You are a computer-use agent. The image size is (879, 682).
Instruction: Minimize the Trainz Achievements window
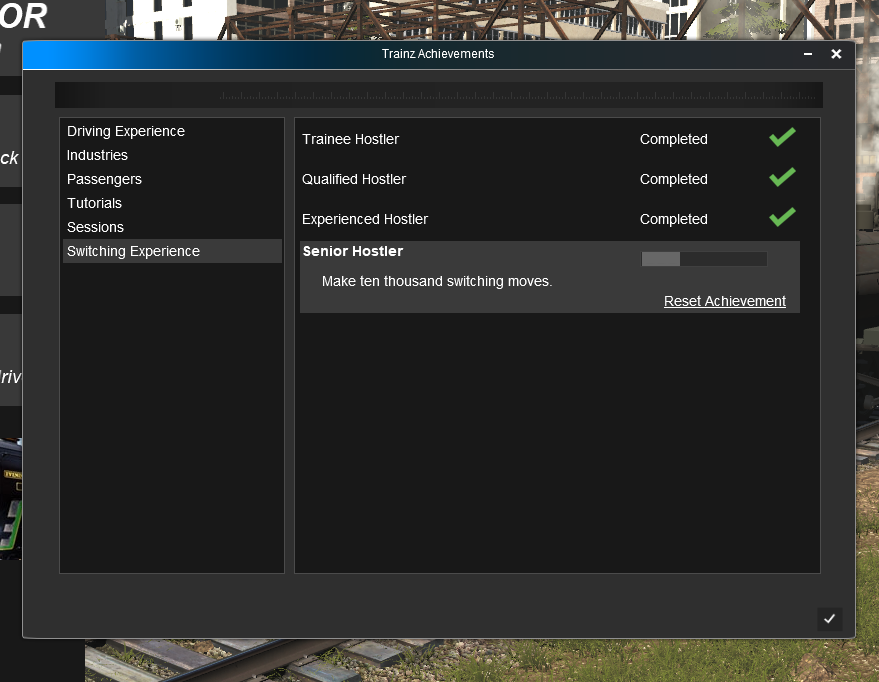808,54
